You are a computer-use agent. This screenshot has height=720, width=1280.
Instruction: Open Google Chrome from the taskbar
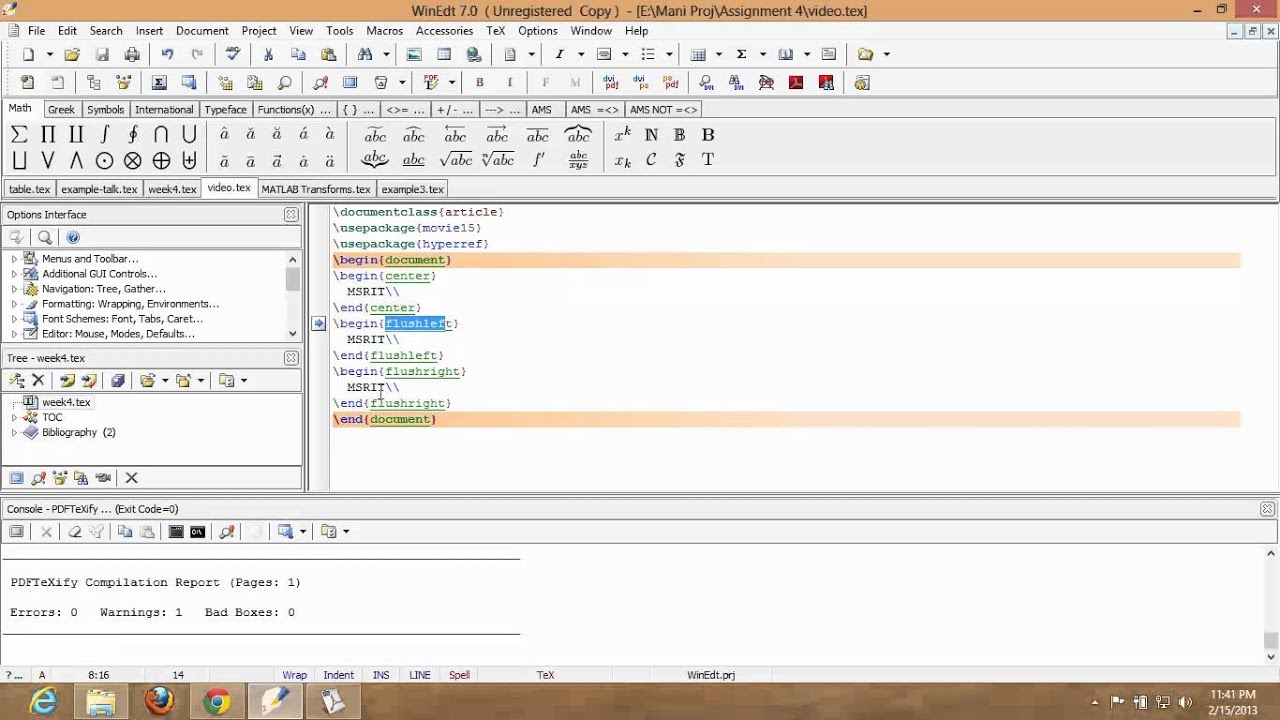tap(217, 702)
